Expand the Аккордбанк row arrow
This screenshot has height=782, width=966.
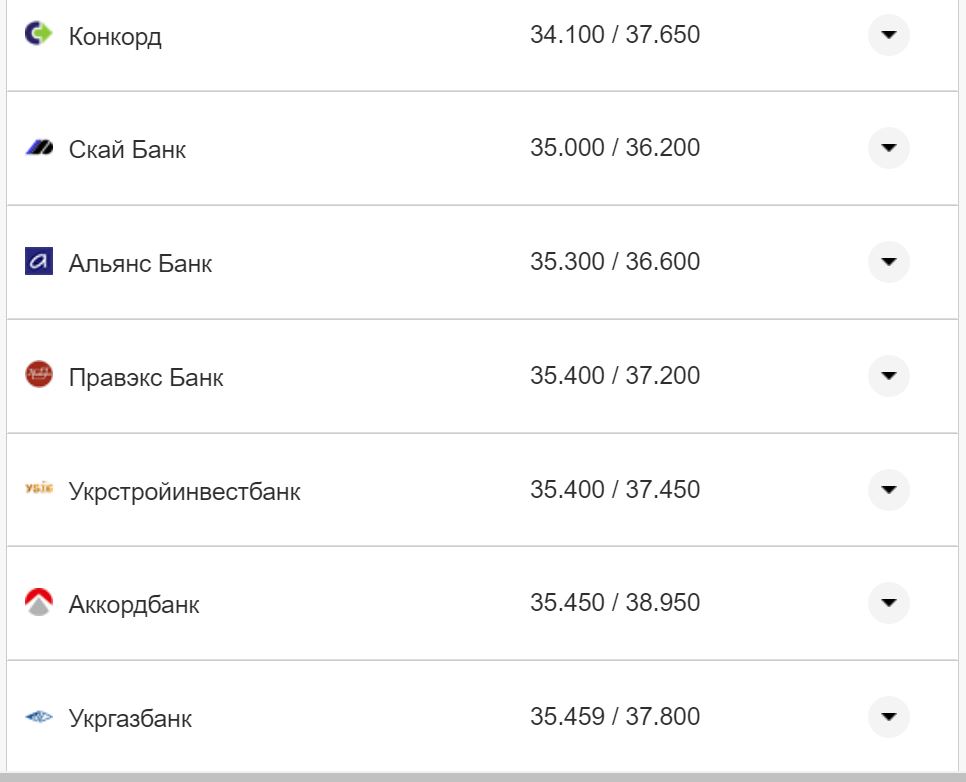pos(888,603)
